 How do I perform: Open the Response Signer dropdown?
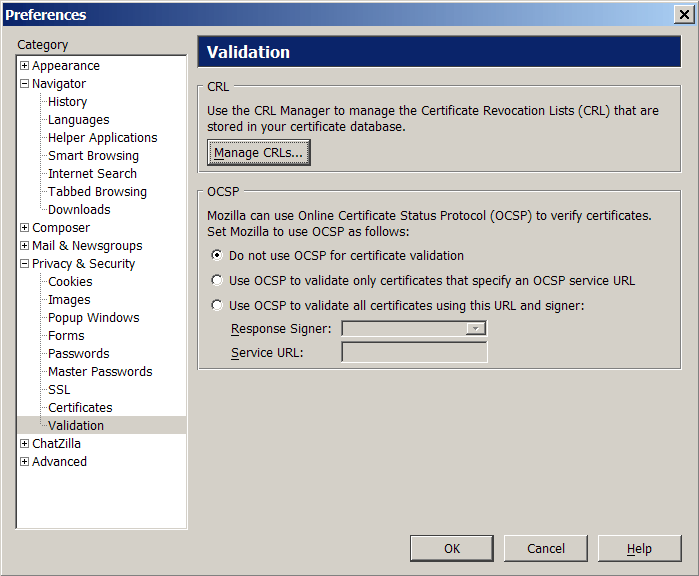coord(414,329)
